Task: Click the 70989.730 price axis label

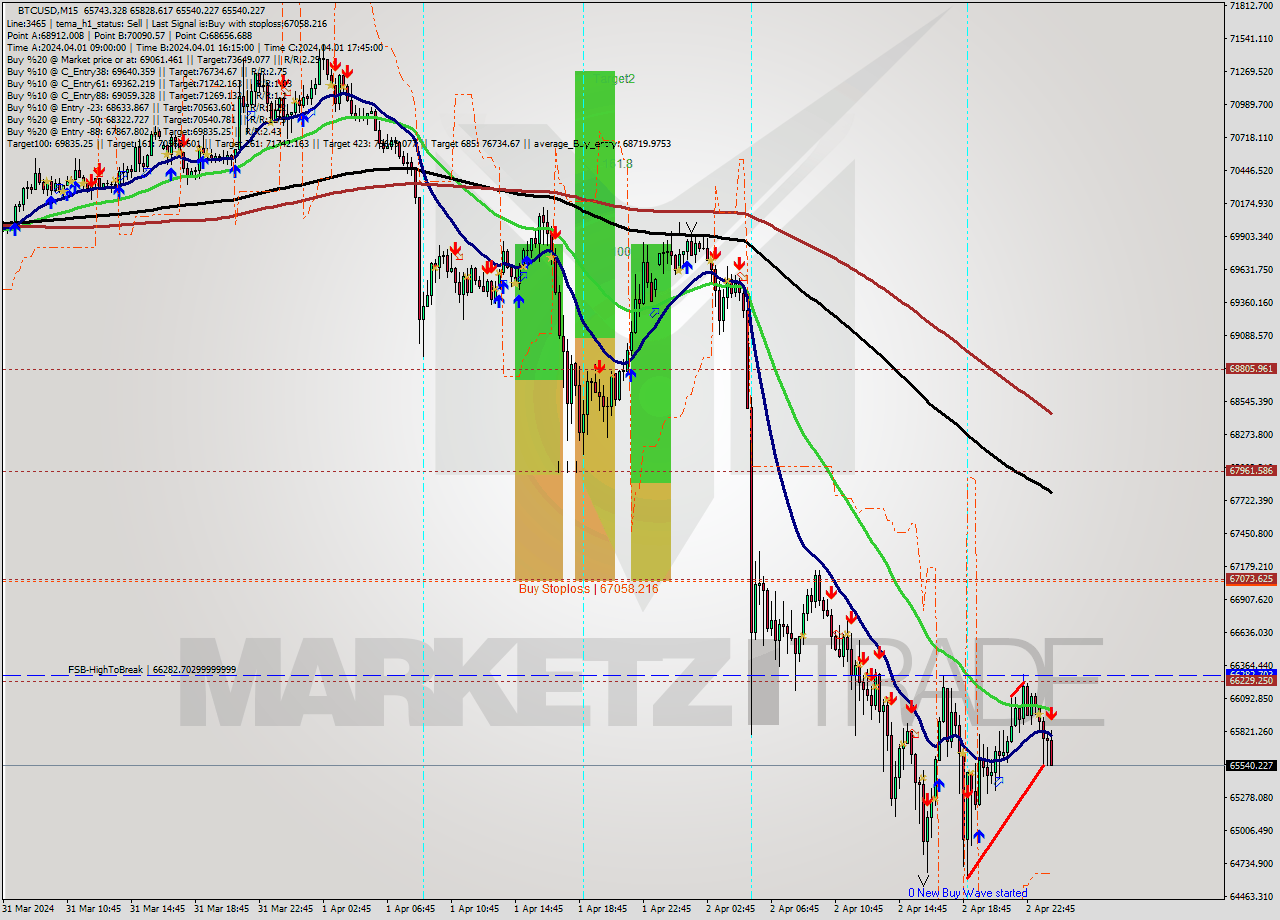Action: tap(1251, 105)
